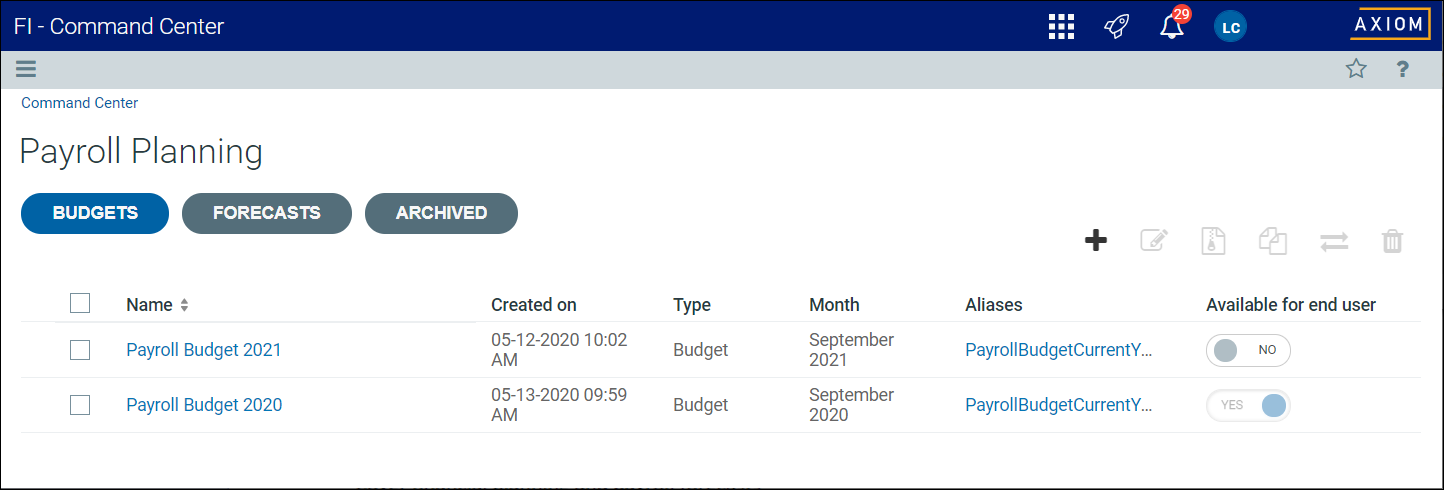The height and width of the screenshot is (490, 1444).
Task: Check the Payroll Budget 2021 row checkbox
Action: pos(80,350)
